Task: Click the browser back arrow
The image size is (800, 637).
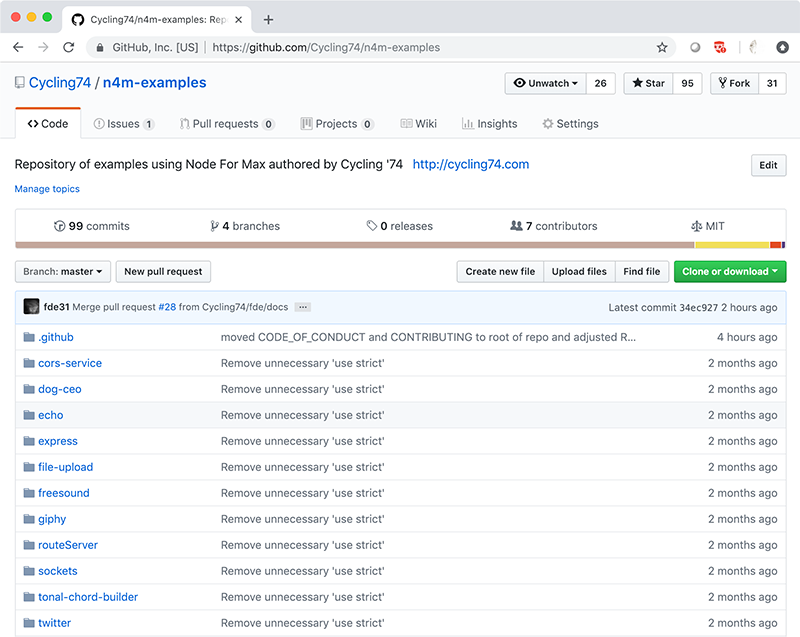Action: click(x=18, y=47)
